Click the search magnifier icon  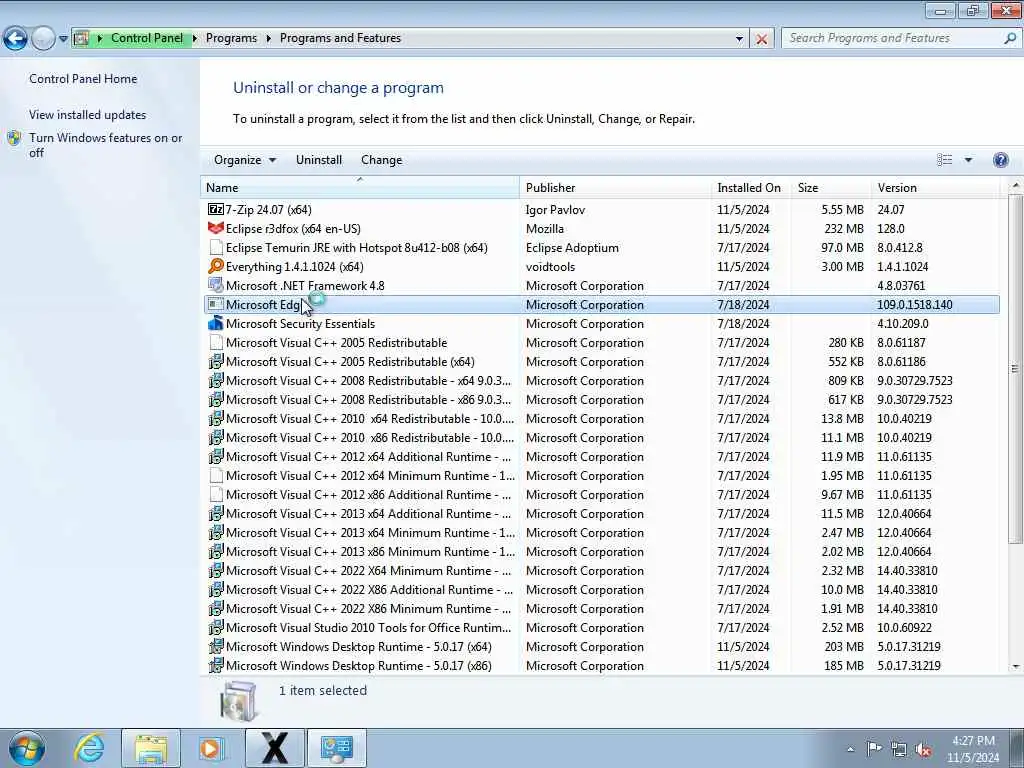tap(1010, 39)
